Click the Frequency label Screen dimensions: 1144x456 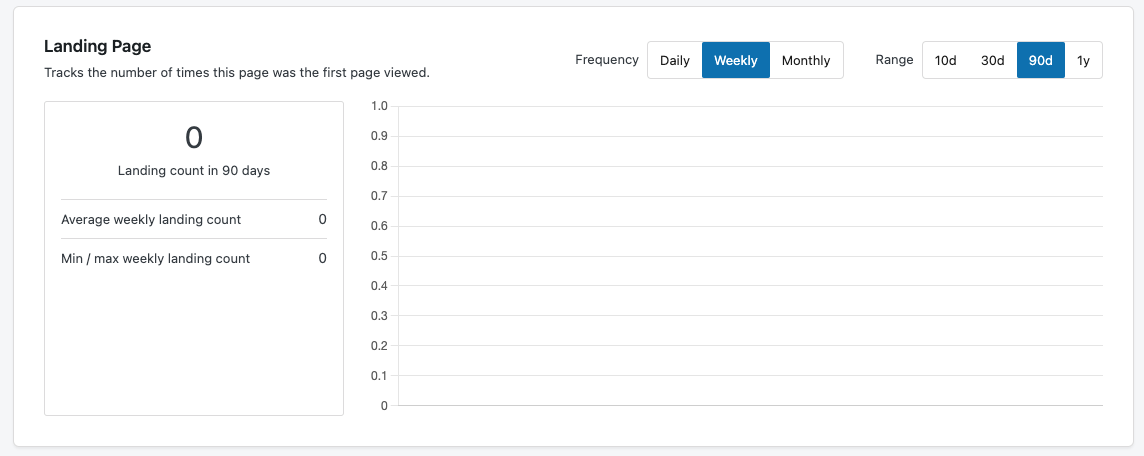coord(607,60)
